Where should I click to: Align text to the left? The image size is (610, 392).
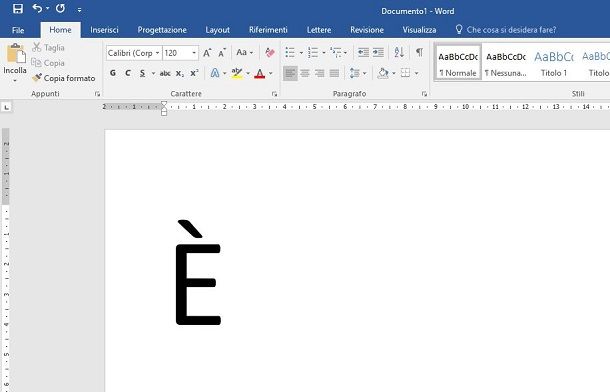point(290,73)
